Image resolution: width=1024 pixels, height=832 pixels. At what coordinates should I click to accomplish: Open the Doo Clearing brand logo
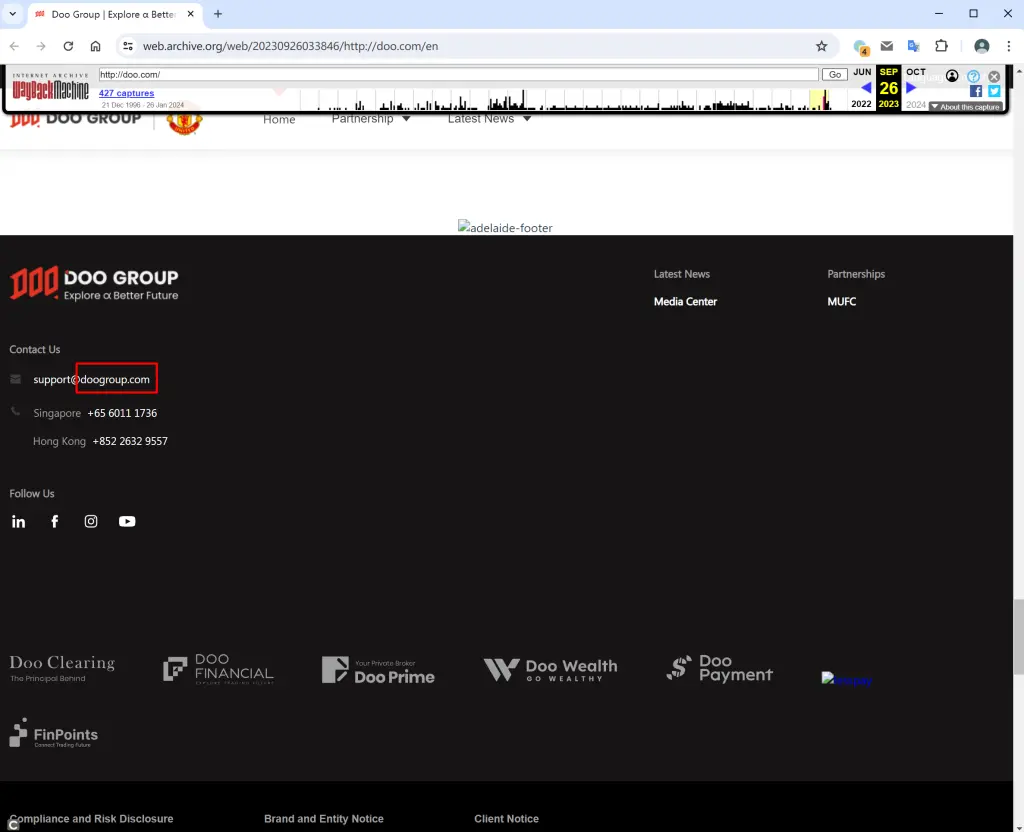(x=62, y=668)
